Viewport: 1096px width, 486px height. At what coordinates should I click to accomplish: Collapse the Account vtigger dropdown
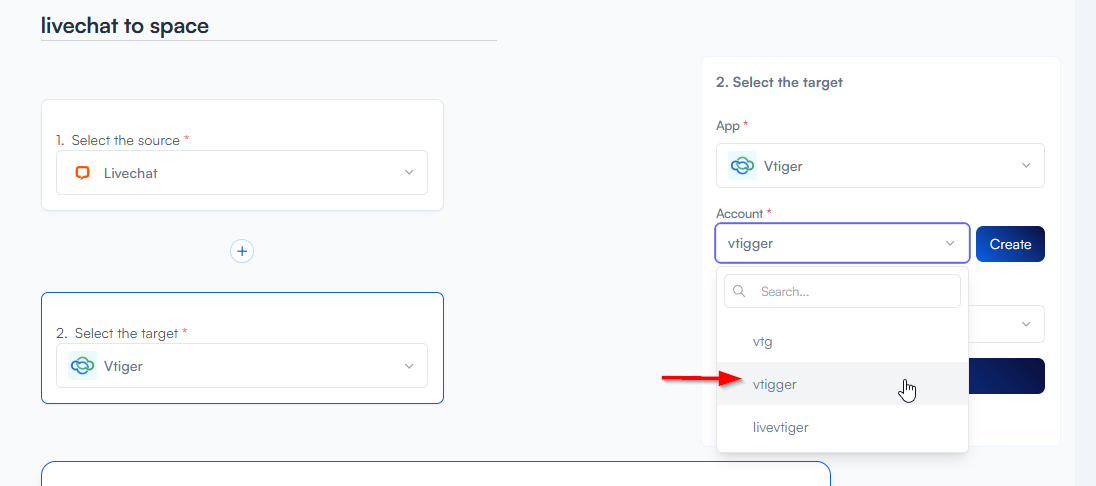[x=949, y=244]
